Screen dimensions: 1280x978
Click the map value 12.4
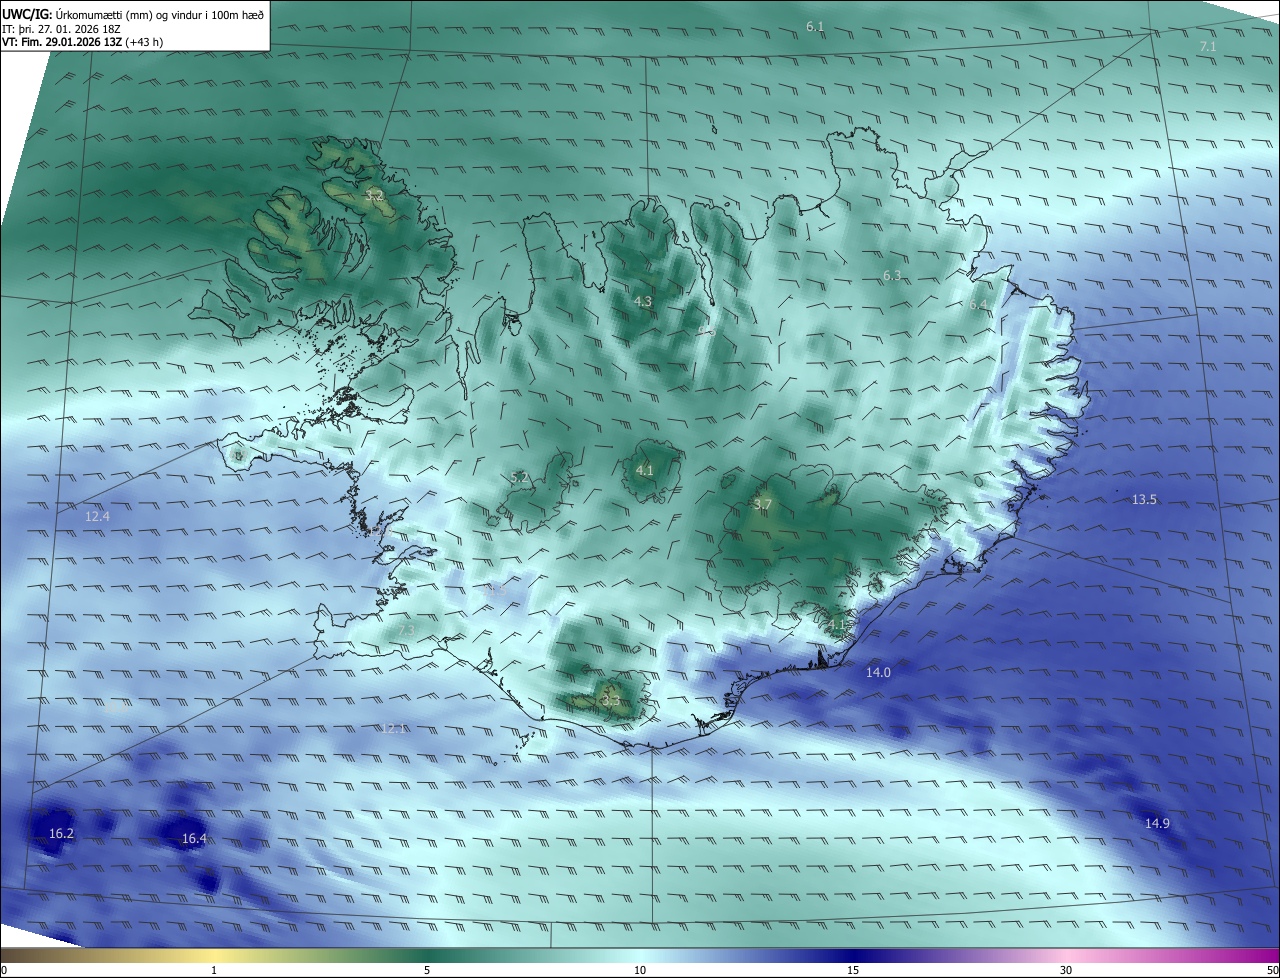97,516
